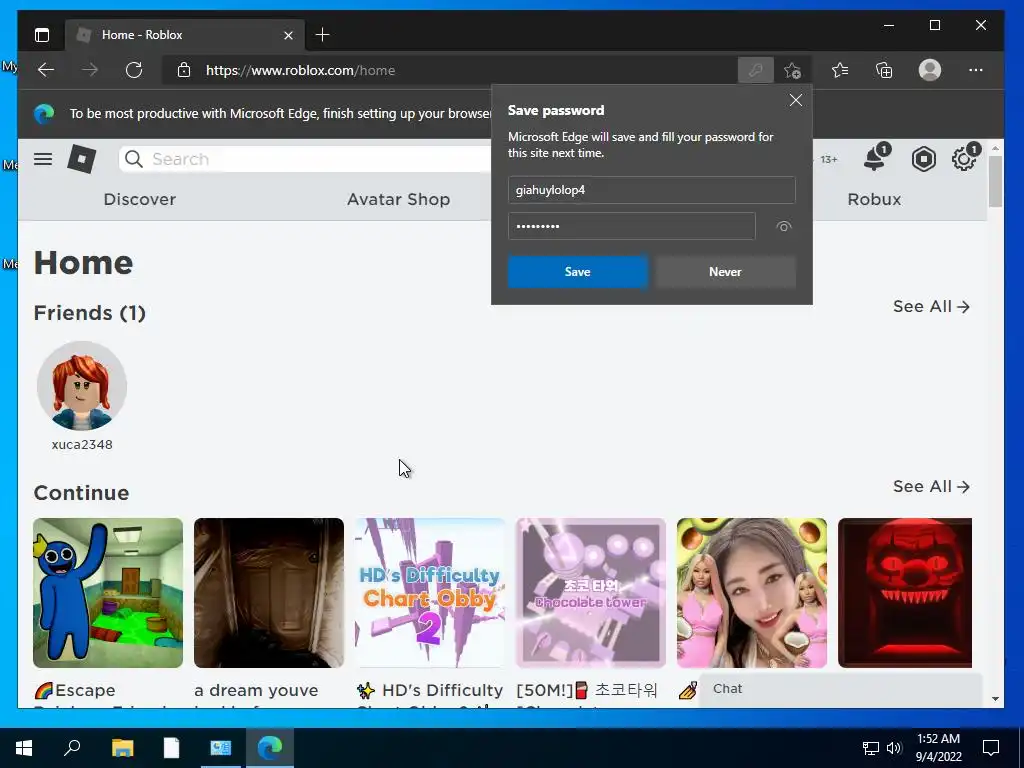The width and height of the screenshot is (1024, 768).
Task: Open the Avatar Shop tab
Action: pos(398,199)
